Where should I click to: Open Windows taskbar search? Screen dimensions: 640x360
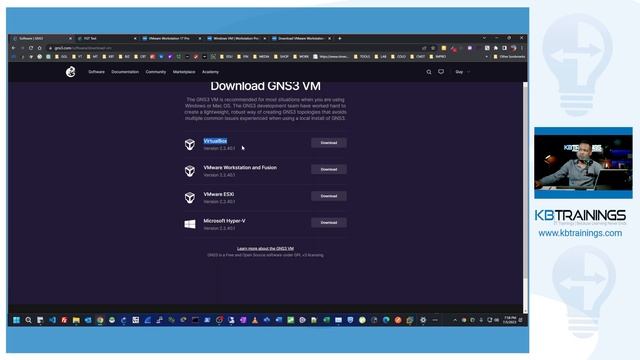click(28, 320)
